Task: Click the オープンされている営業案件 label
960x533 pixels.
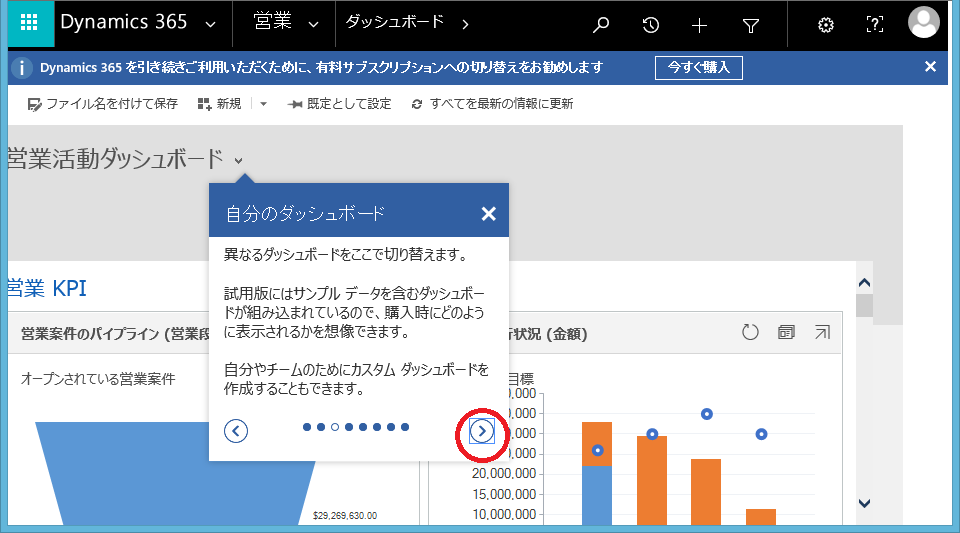Action: coord(98,379)
